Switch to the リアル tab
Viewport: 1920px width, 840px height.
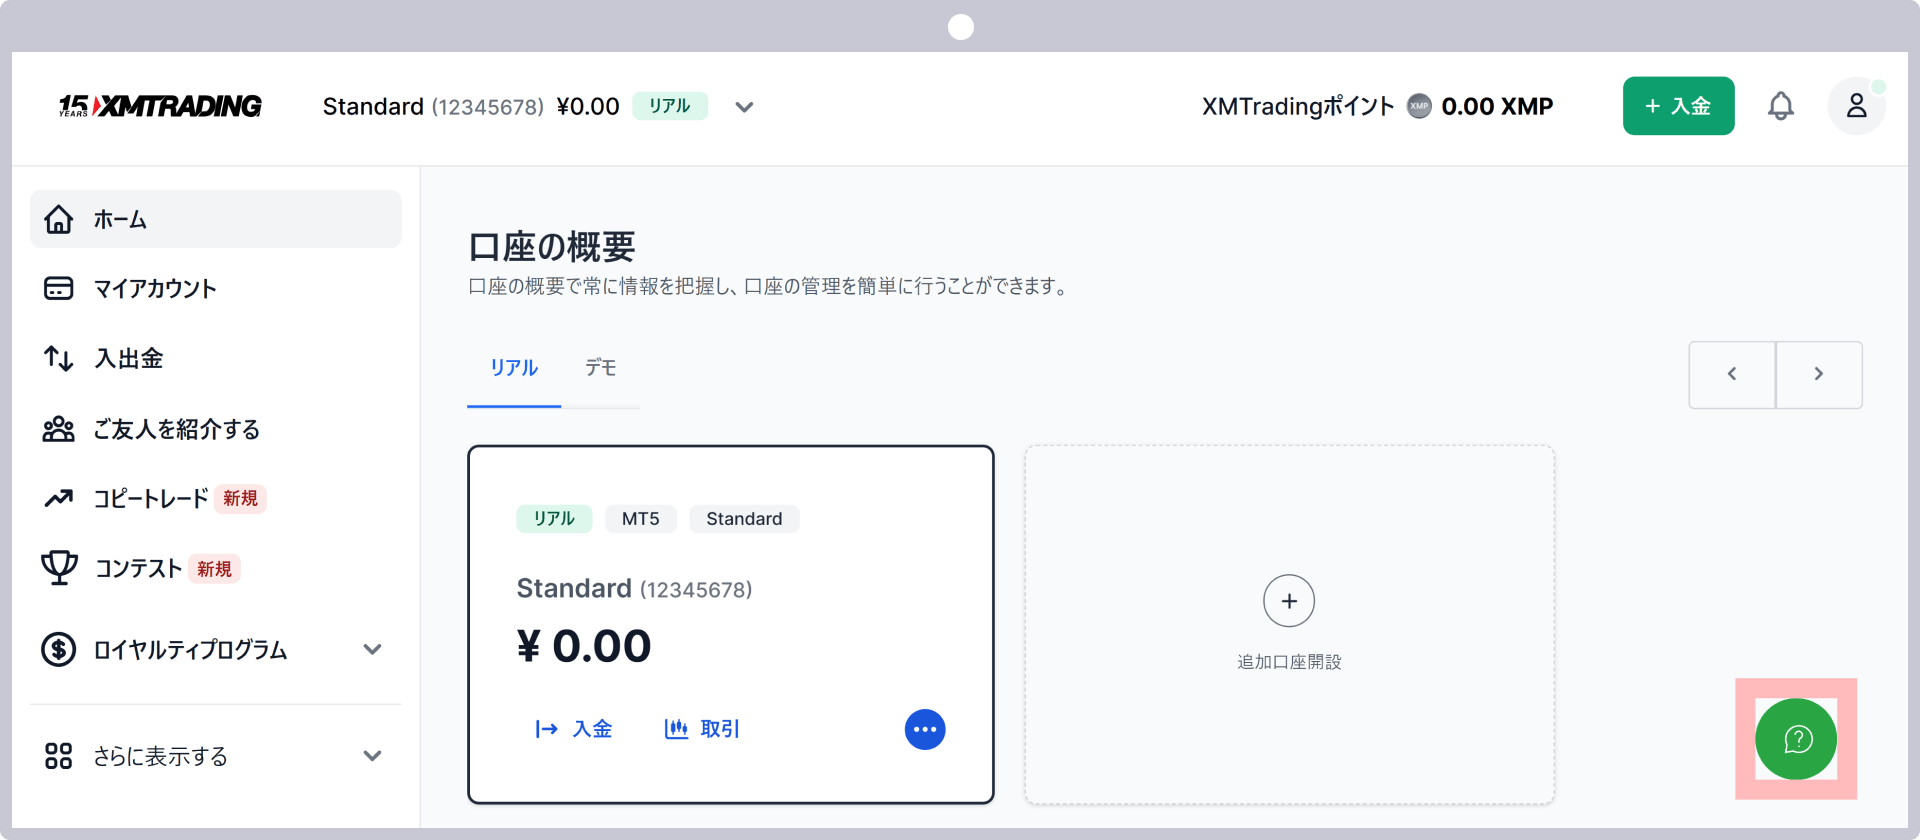[x=514, y=368]
